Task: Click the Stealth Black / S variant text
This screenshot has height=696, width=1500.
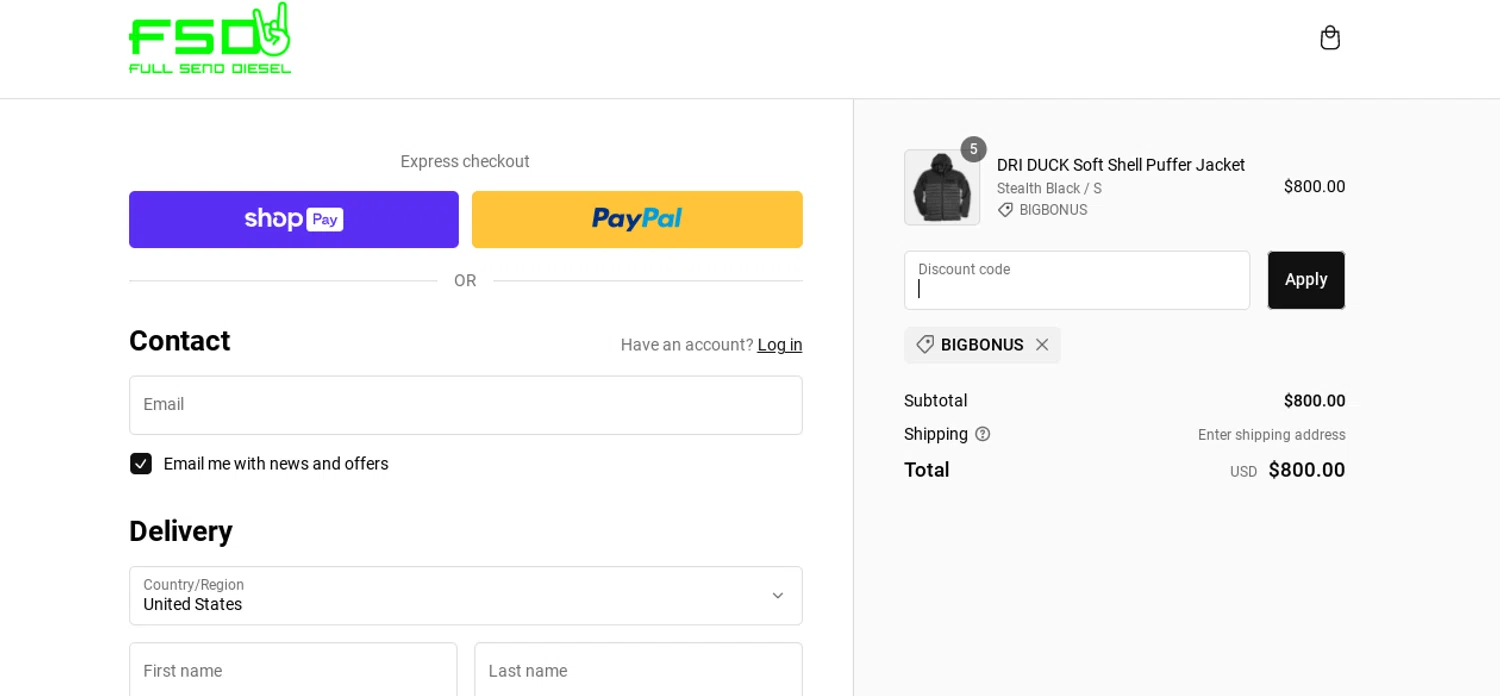Action: 1049,188
